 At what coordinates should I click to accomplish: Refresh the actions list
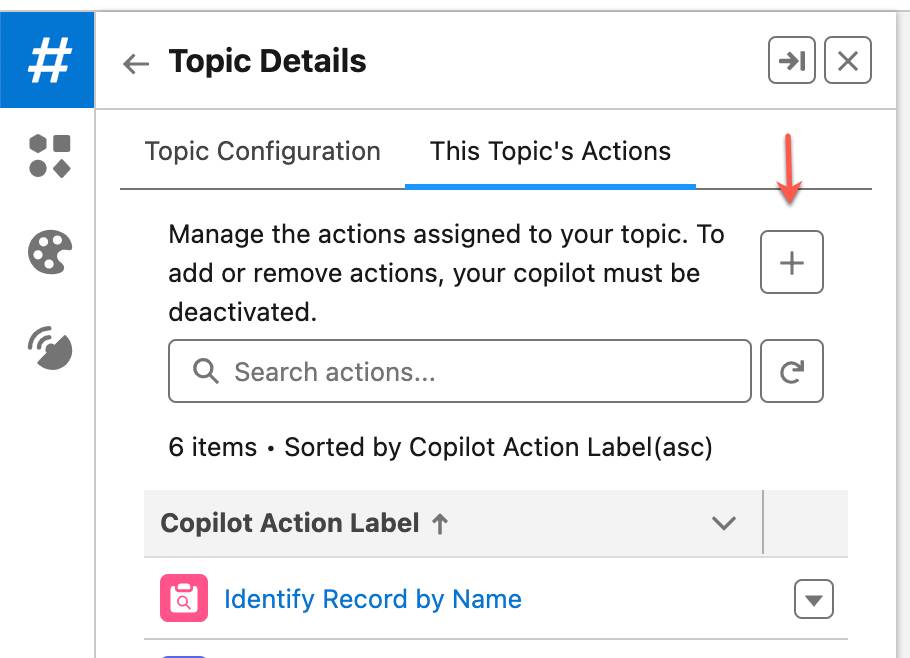(791, 371)
